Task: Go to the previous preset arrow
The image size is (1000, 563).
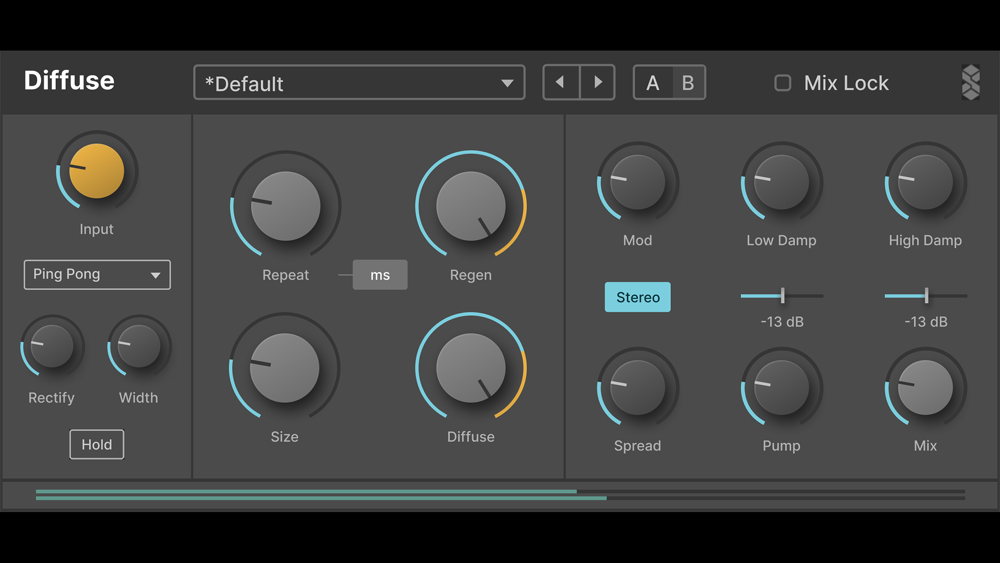Action: coord(561,82)
